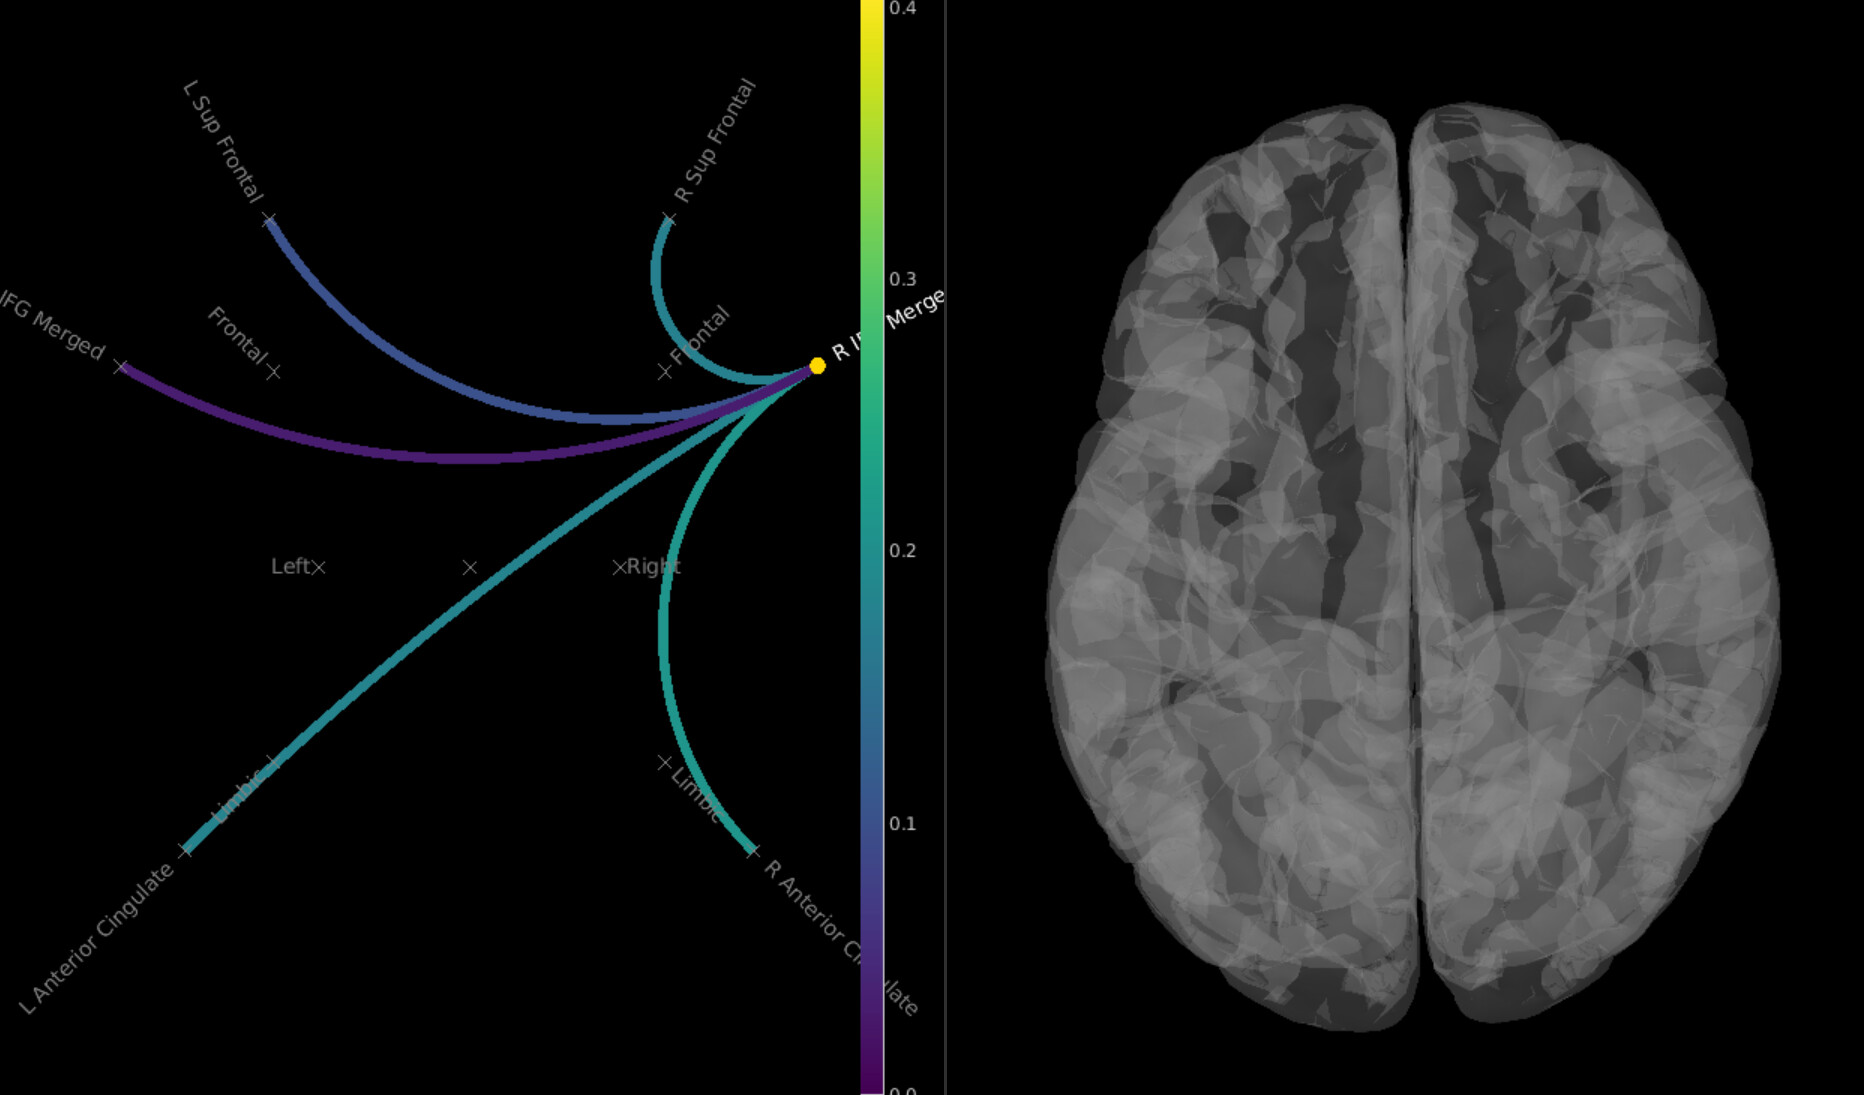Select the Limbic label near R Anterior Cingulate
The height and width of the screenshot is (1095, 1864).
[x=696, y=796]
